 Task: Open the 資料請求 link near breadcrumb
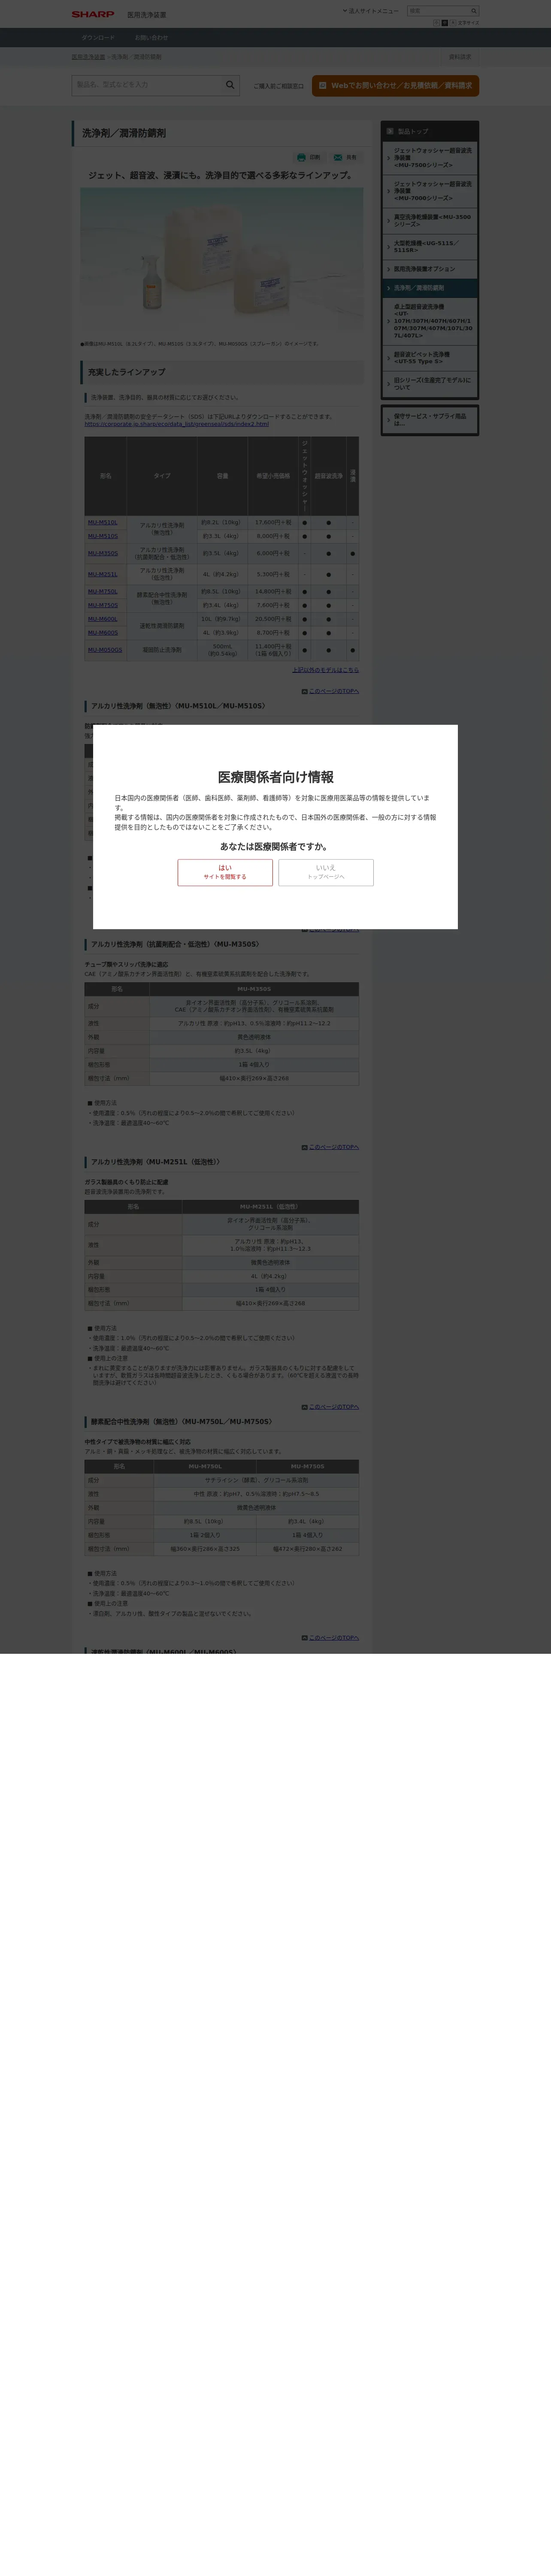[460, 57]
